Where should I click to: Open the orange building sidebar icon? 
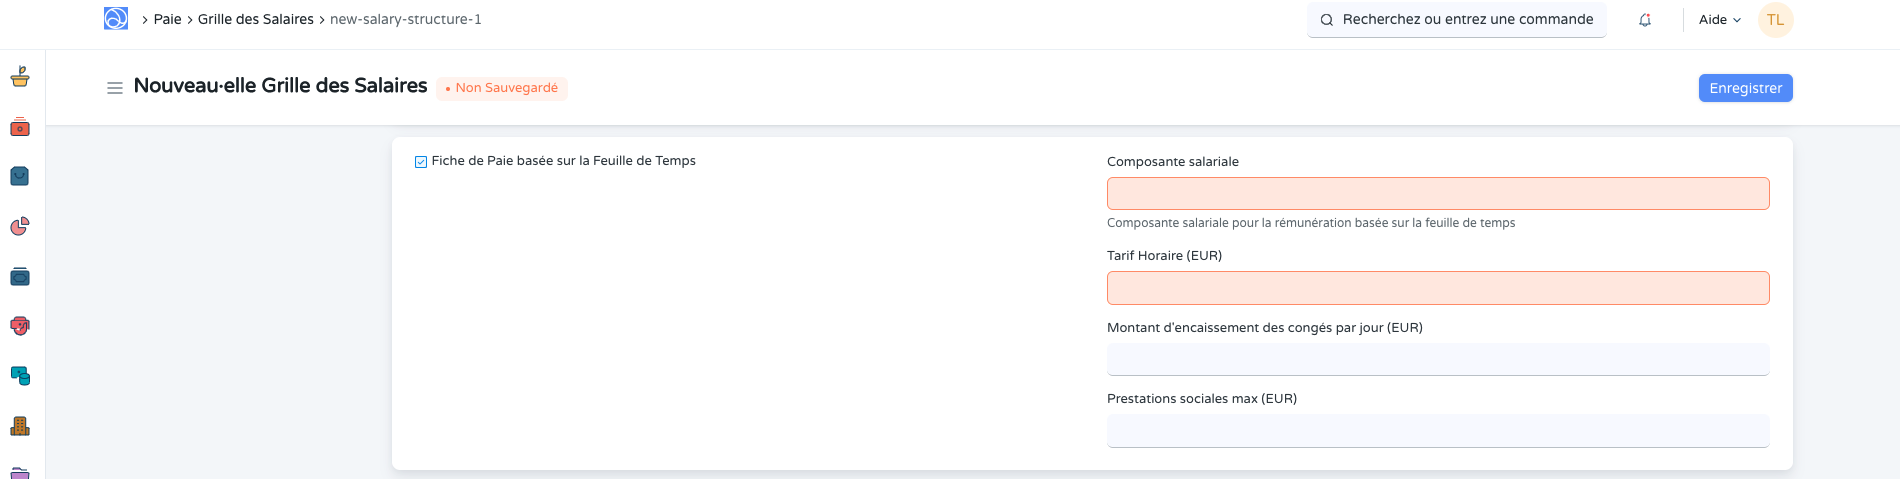(20, 426)
